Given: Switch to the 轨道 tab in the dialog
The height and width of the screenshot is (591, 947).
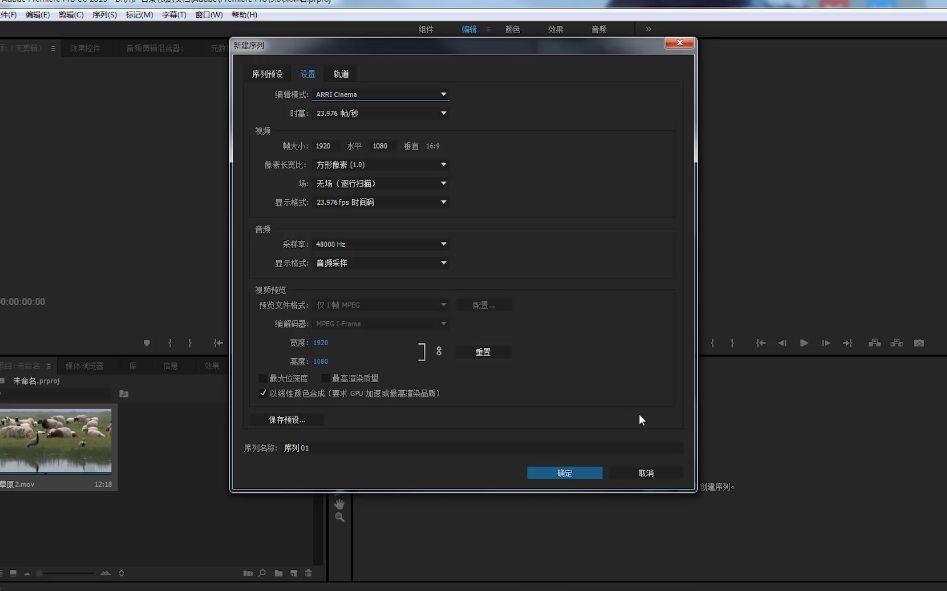Looking at the screenshot, I should [x=340, y=73].
